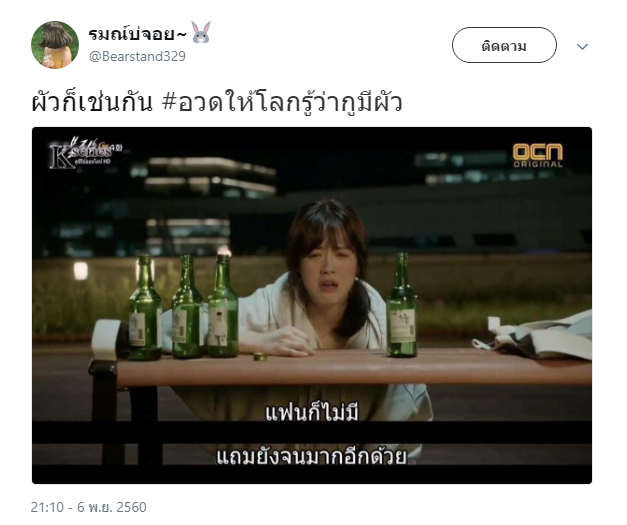Open the profile avatar of Bearstand329

point(55,45)
